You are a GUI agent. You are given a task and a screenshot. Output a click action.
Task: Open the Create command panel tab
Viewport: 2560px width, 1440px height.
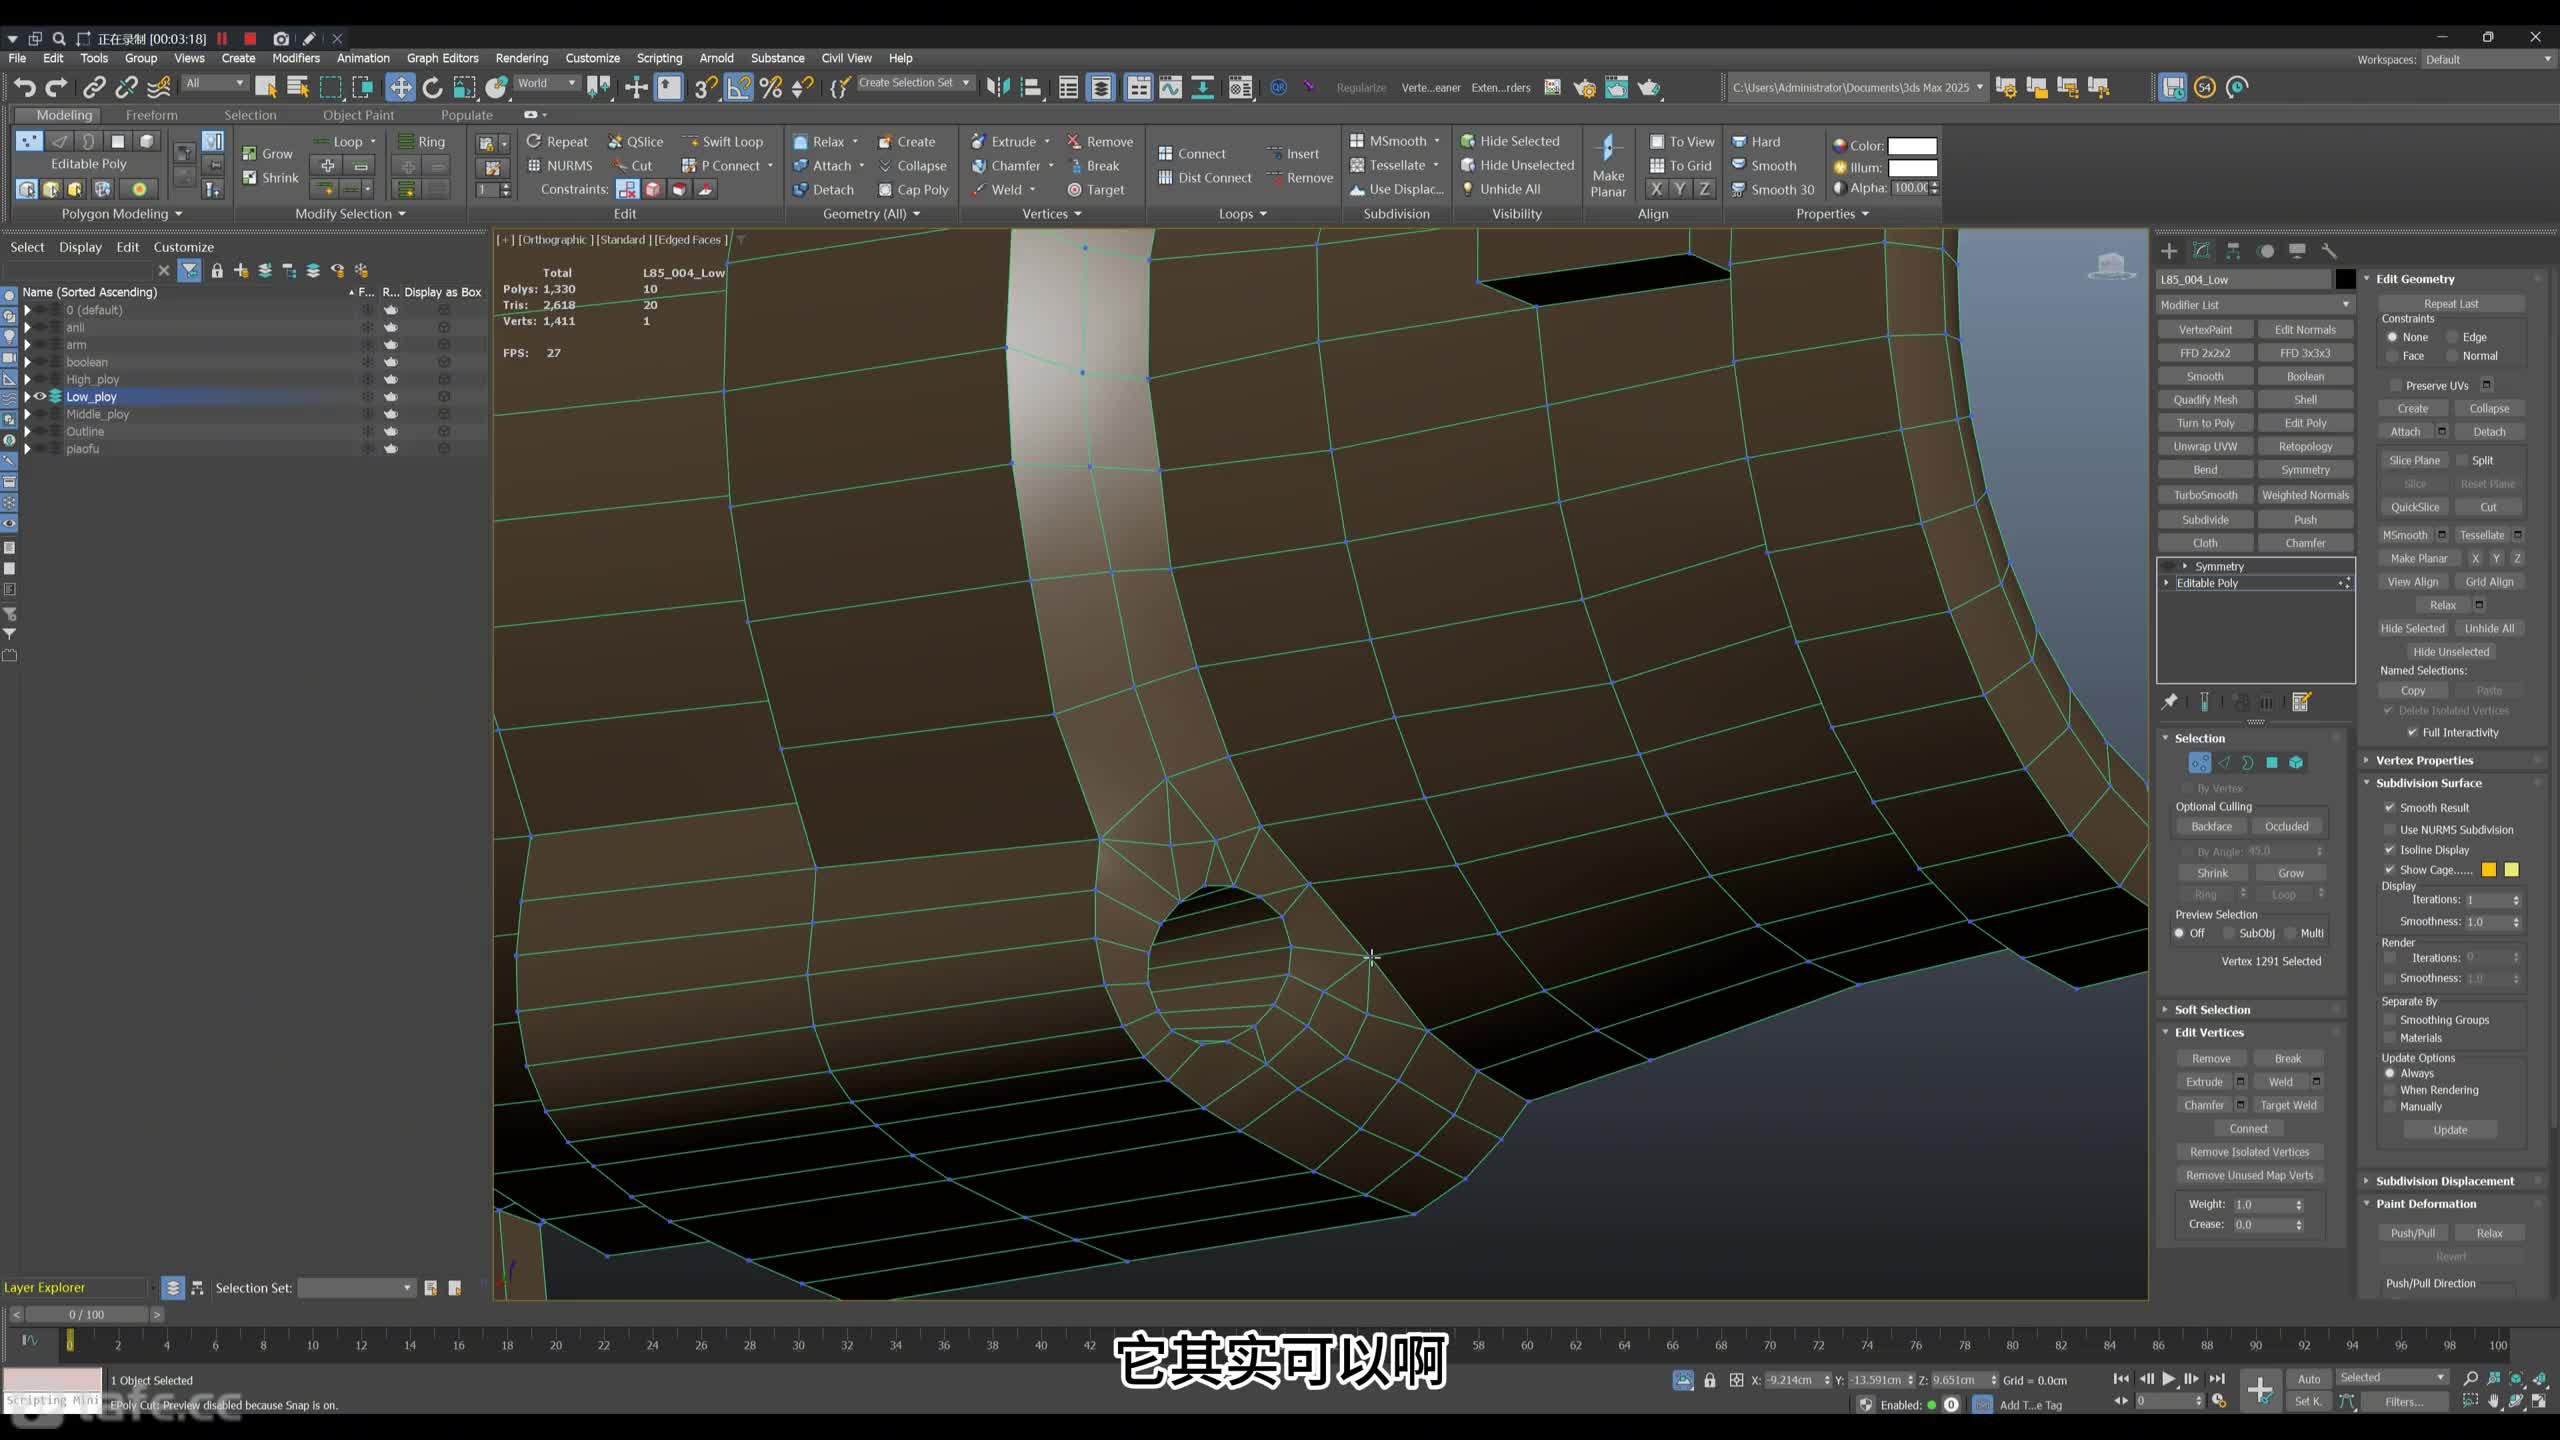click(2169, 251)
